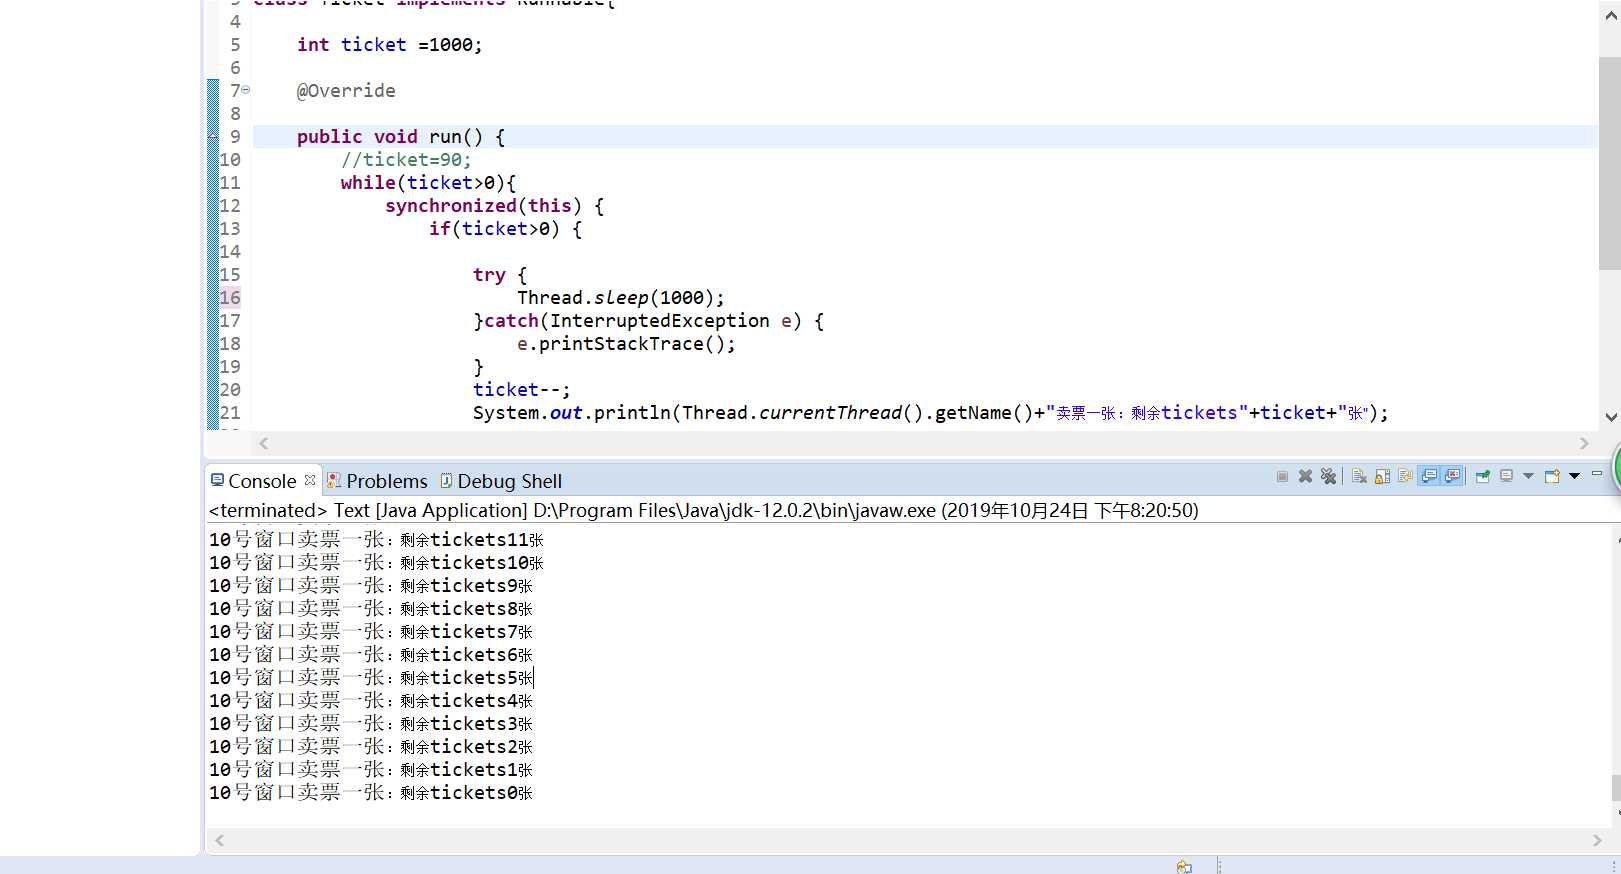
Task: Click the '@Override' annotation
Action: point(346,91)
